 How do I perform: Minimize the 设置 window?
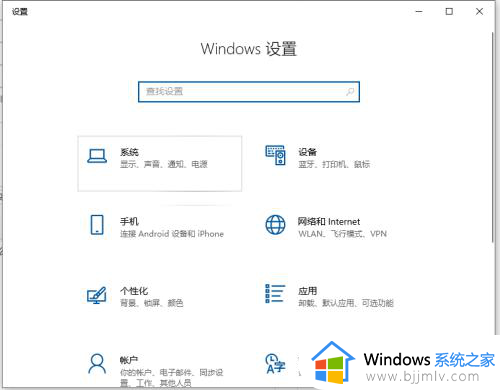click(419, 12)
